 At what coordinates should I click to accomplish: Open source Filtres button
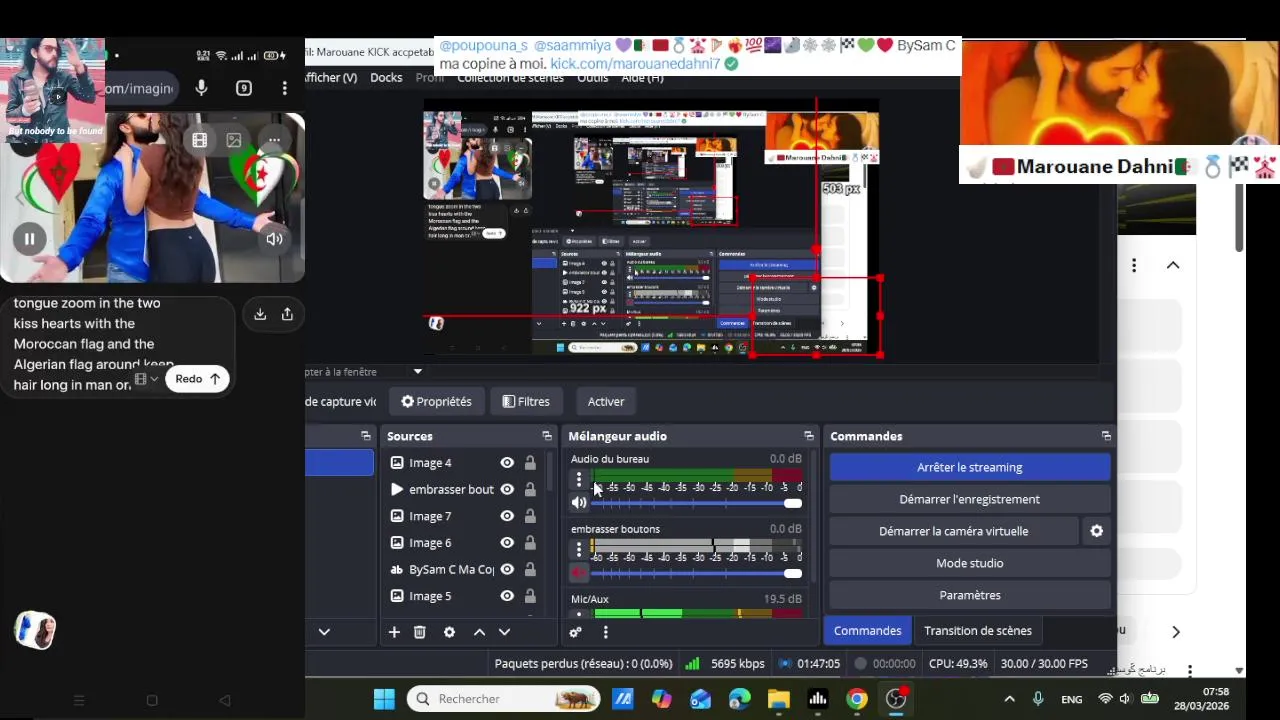tap(526, 401)
